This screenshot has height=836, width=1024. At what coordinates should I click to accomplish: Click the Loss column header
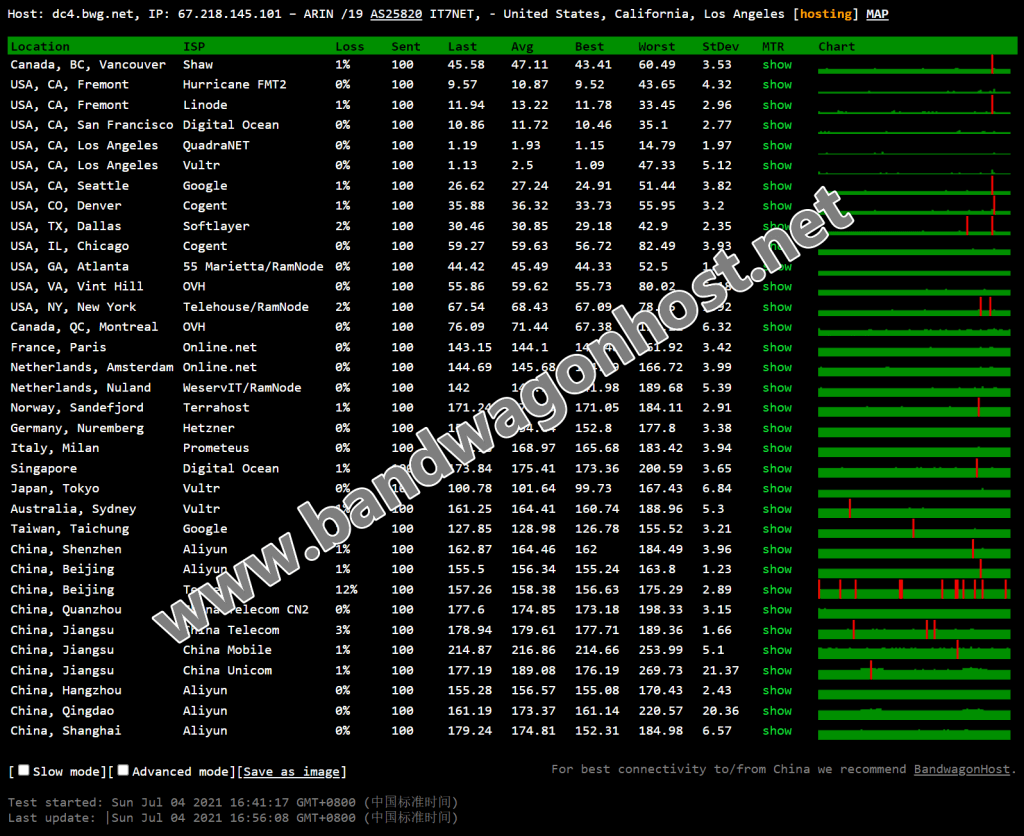coord(350,46)
